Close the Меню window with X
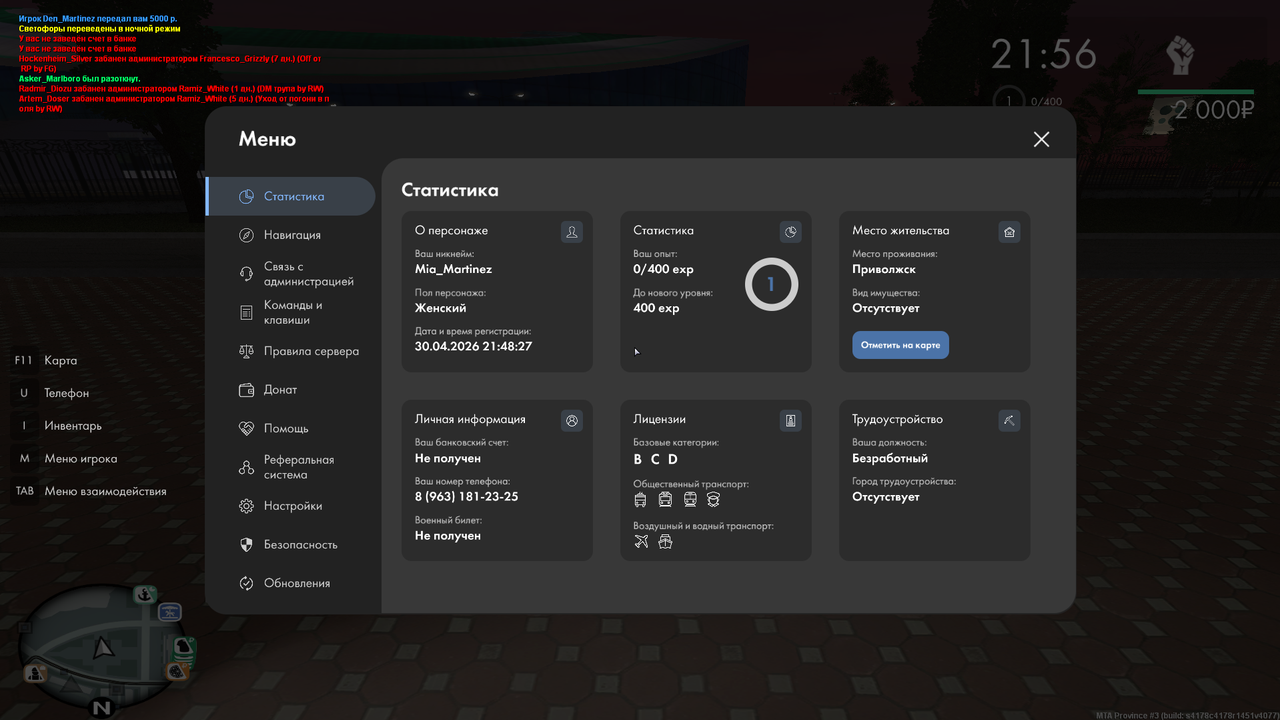The width and height of the screenshot is (1280, 720). pyautogui.click(x=1041, y=139)
